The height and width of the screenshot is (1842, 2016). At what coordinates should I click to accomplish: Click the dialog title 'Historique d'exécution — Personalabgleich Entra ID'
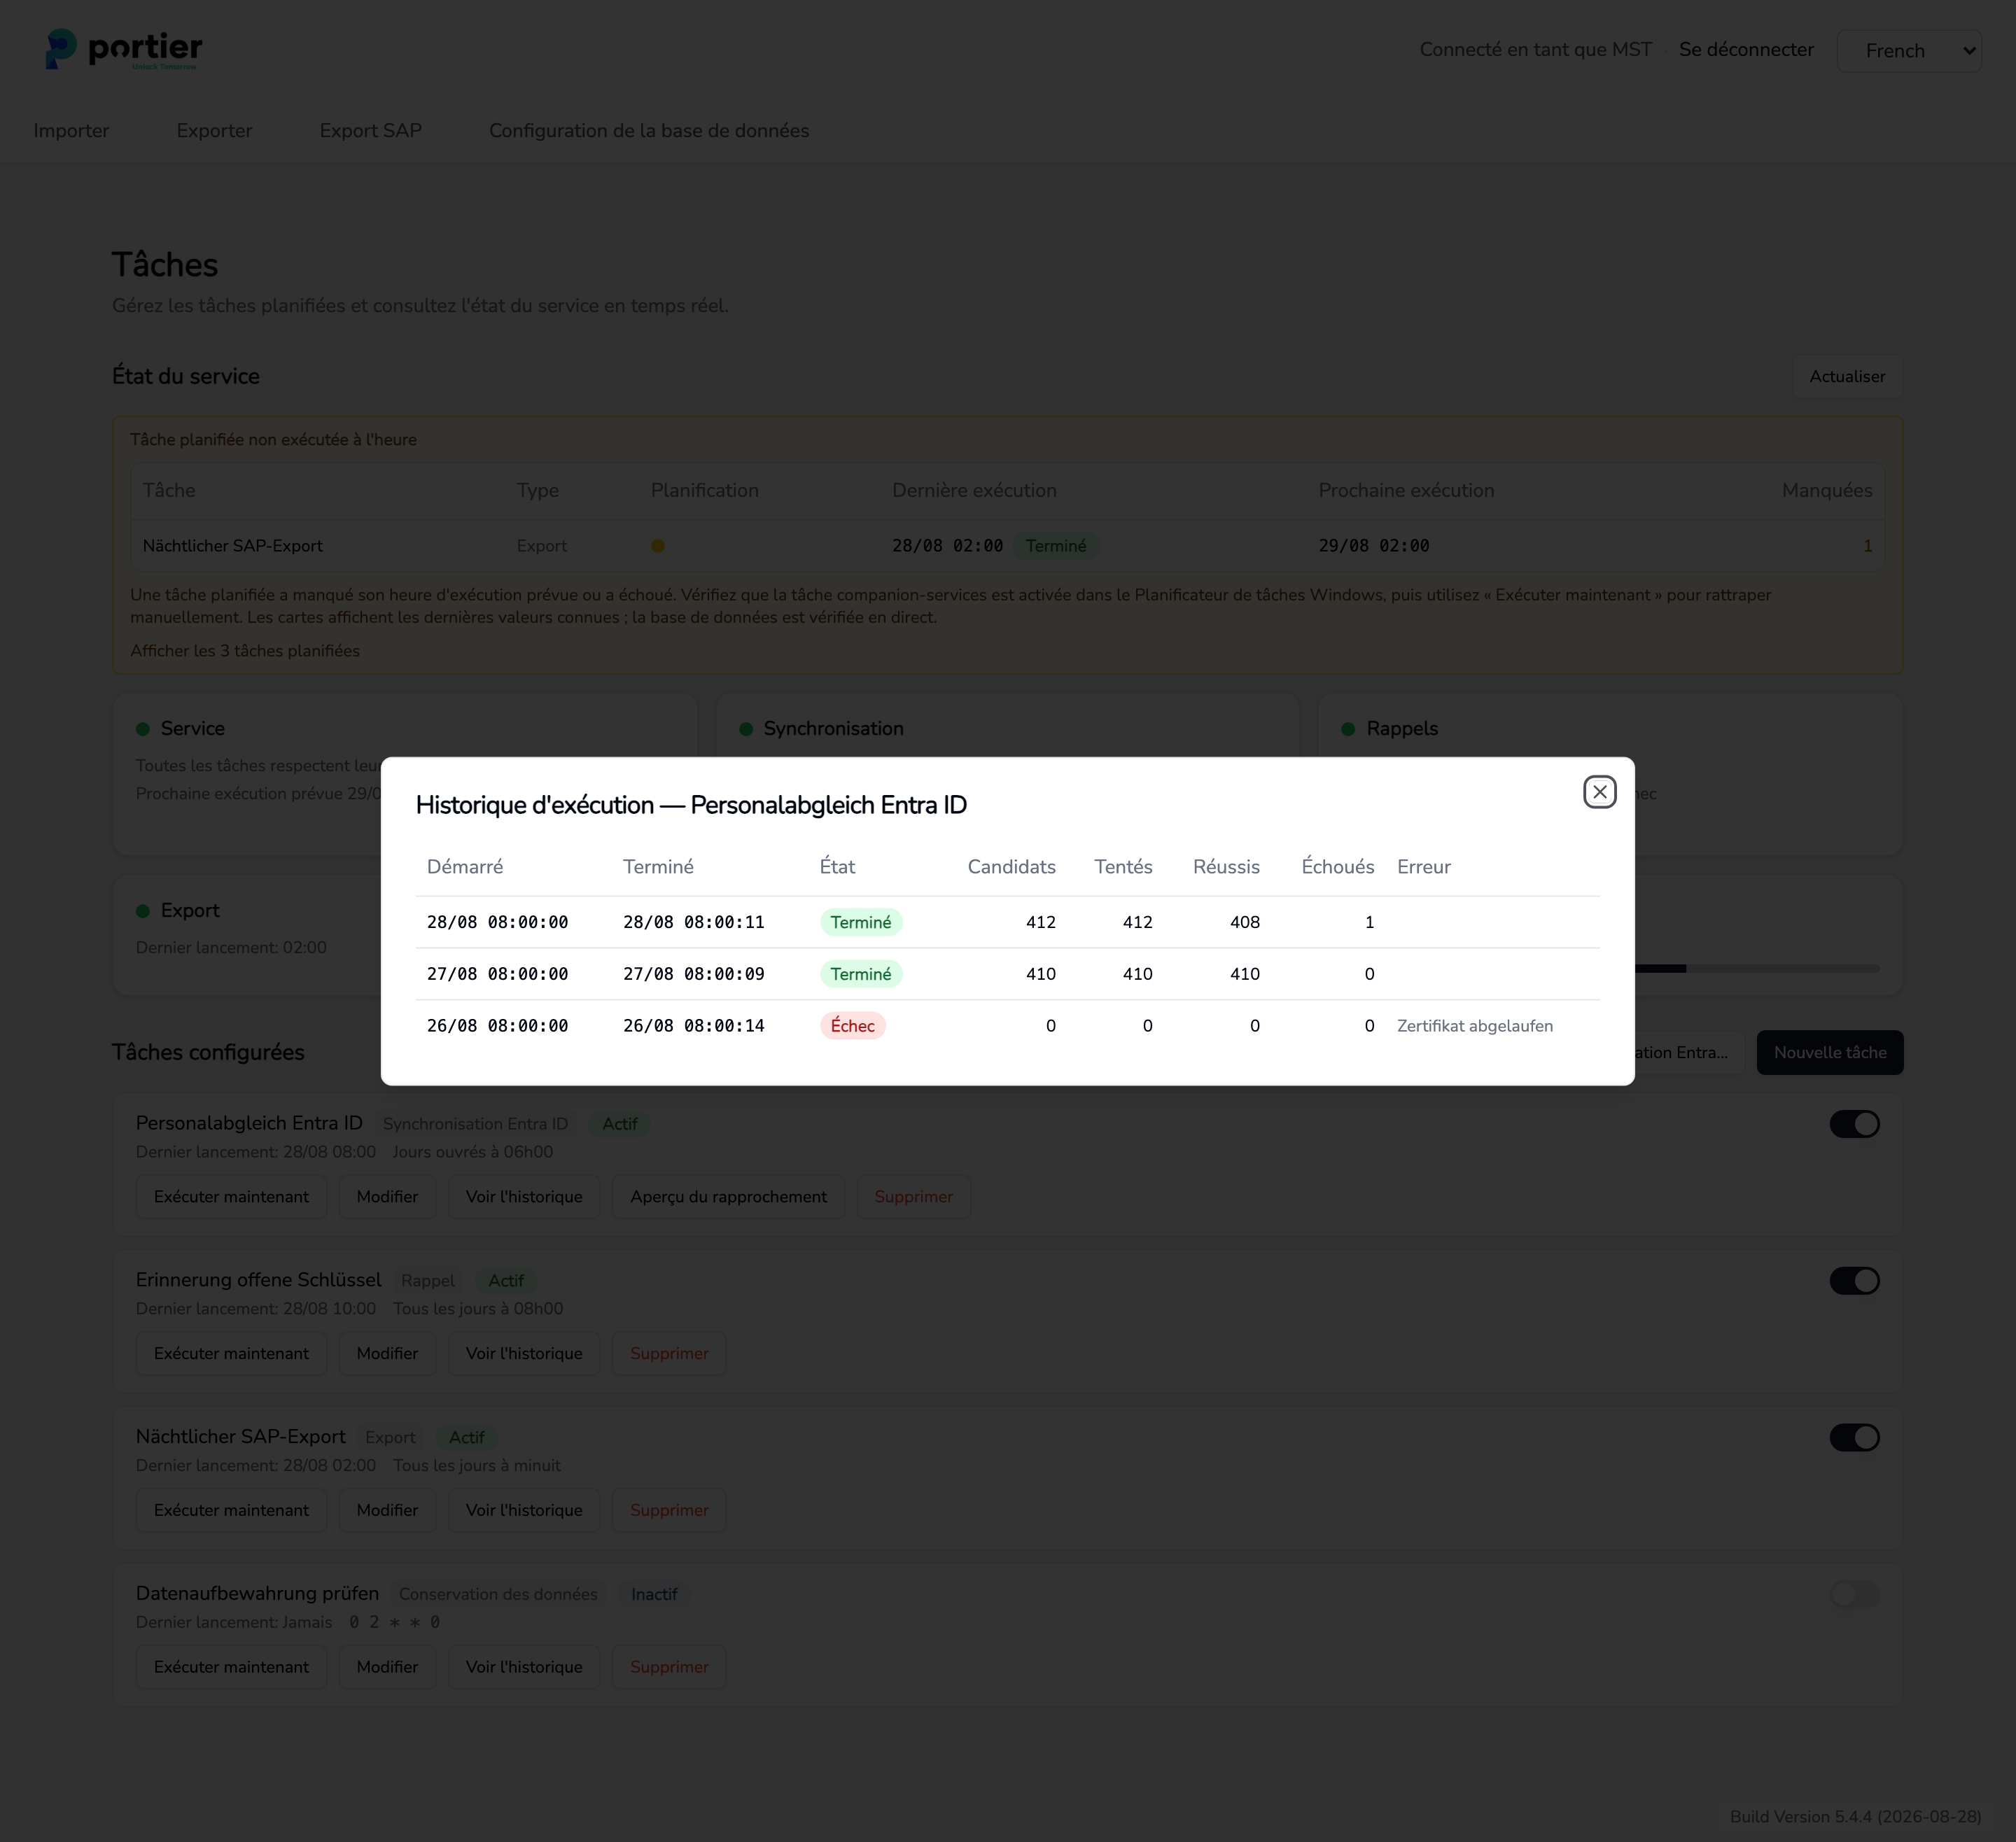691,806
